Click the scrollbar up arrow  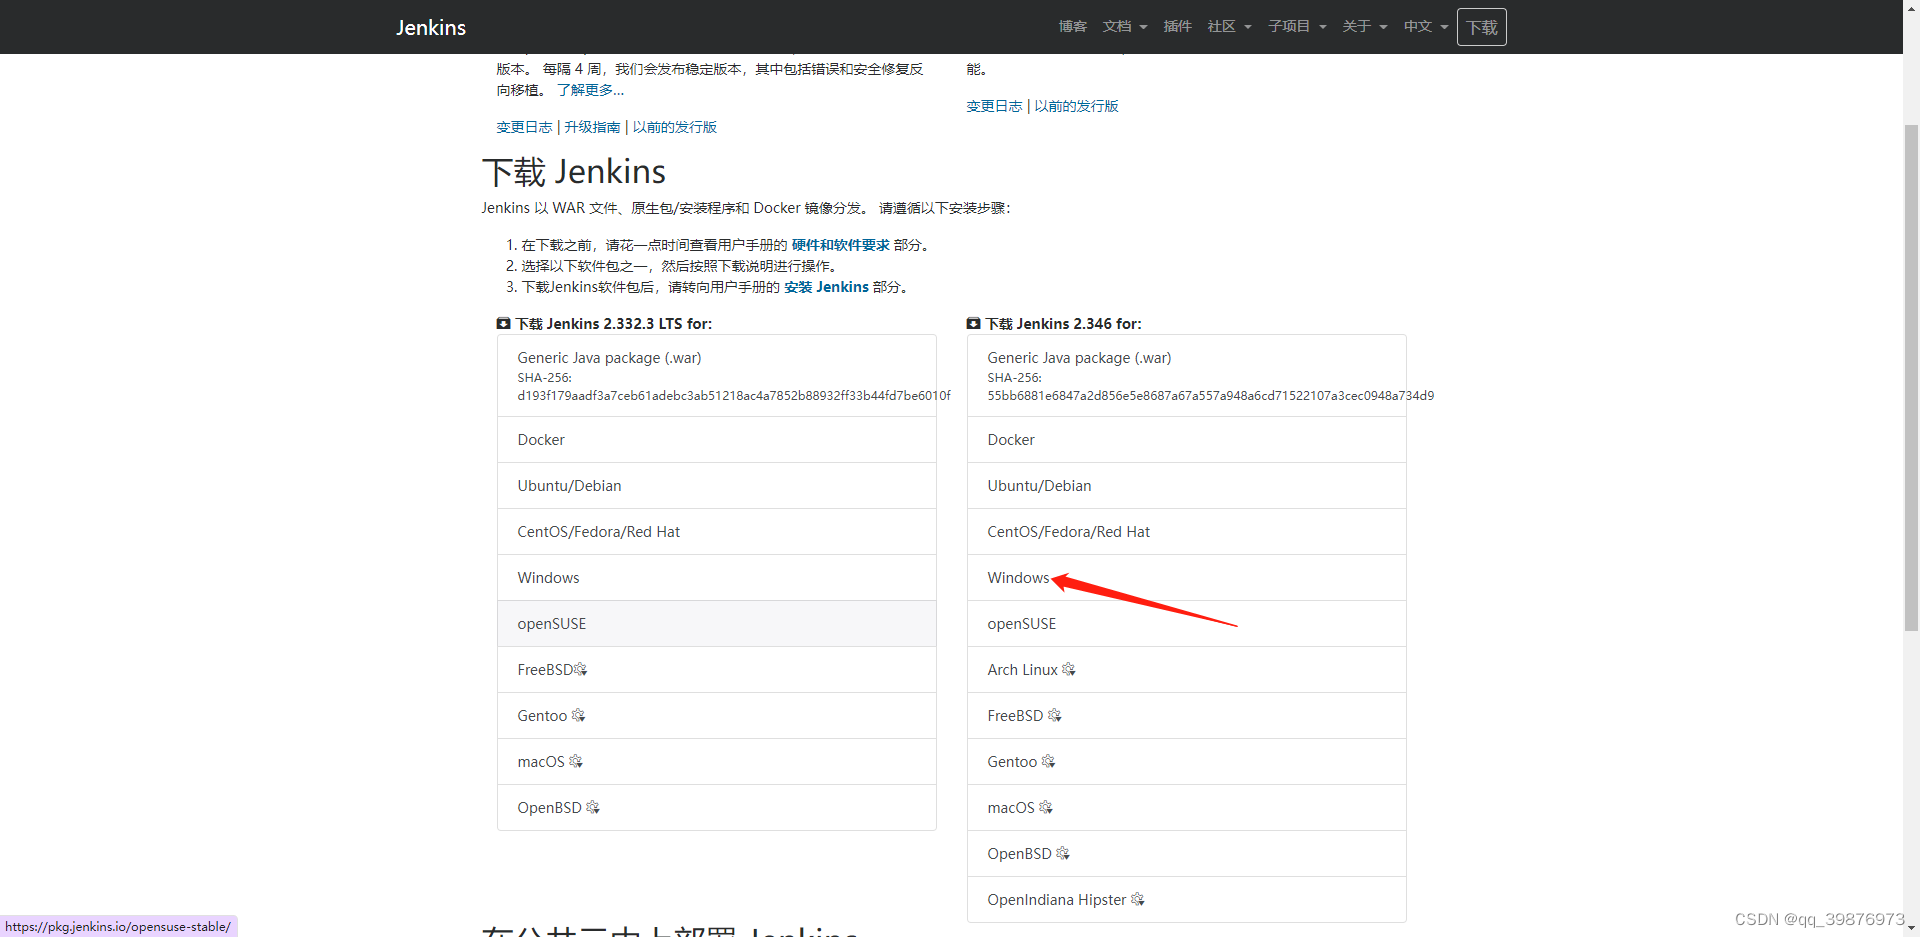tap(1911, 8)
